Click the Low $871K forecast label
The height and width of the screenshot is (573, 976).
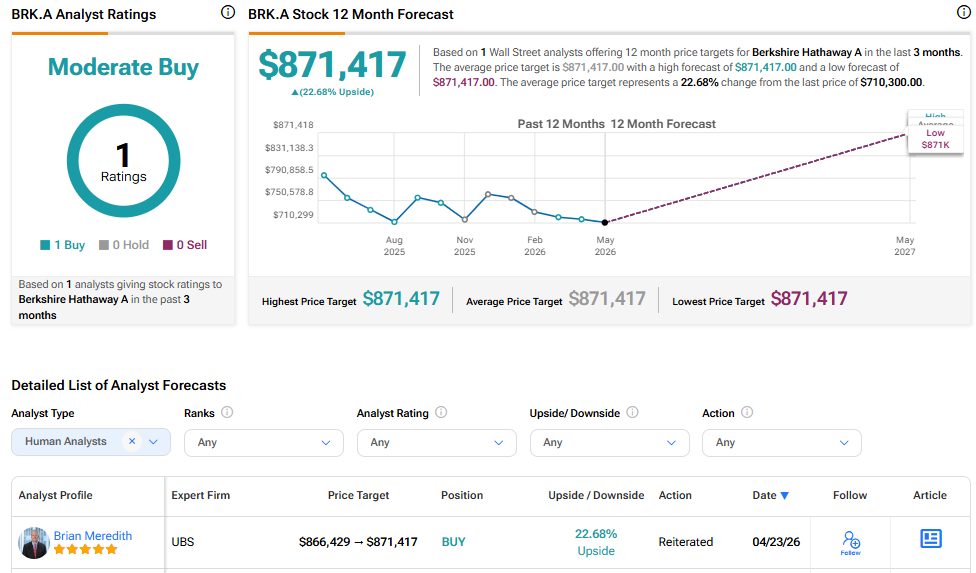(936, 139)
